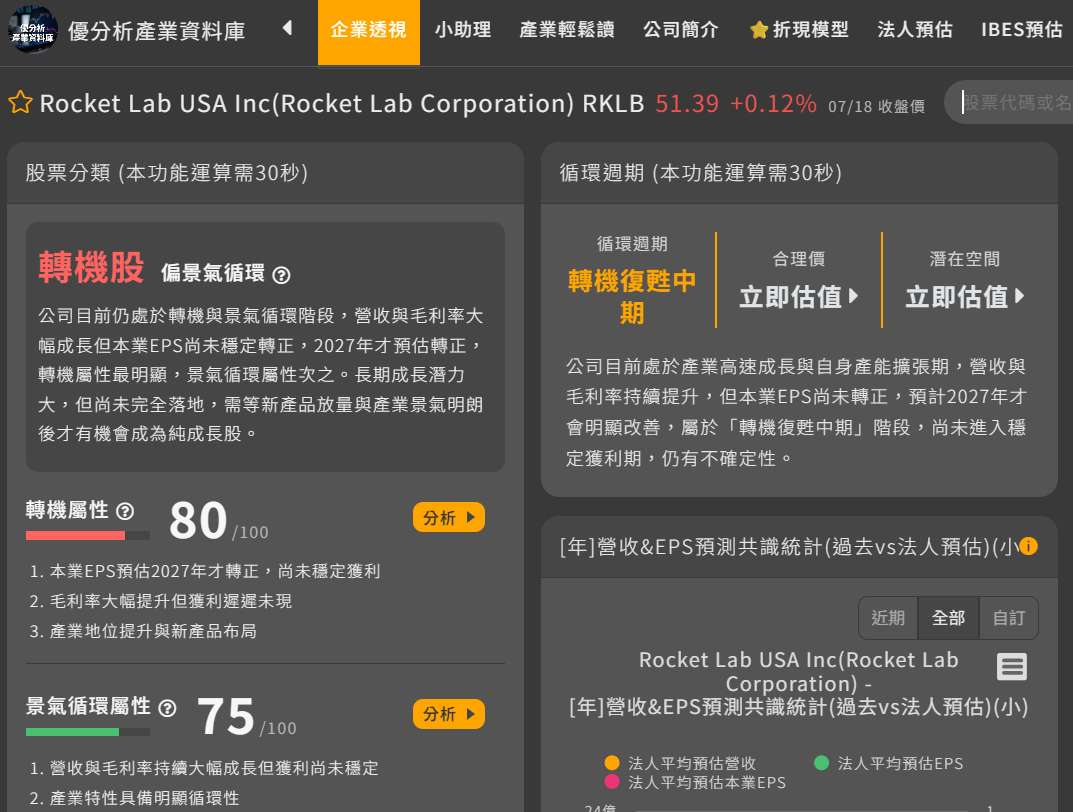Click the 優分析產業資料庫 logo avatar

(32, 29)
